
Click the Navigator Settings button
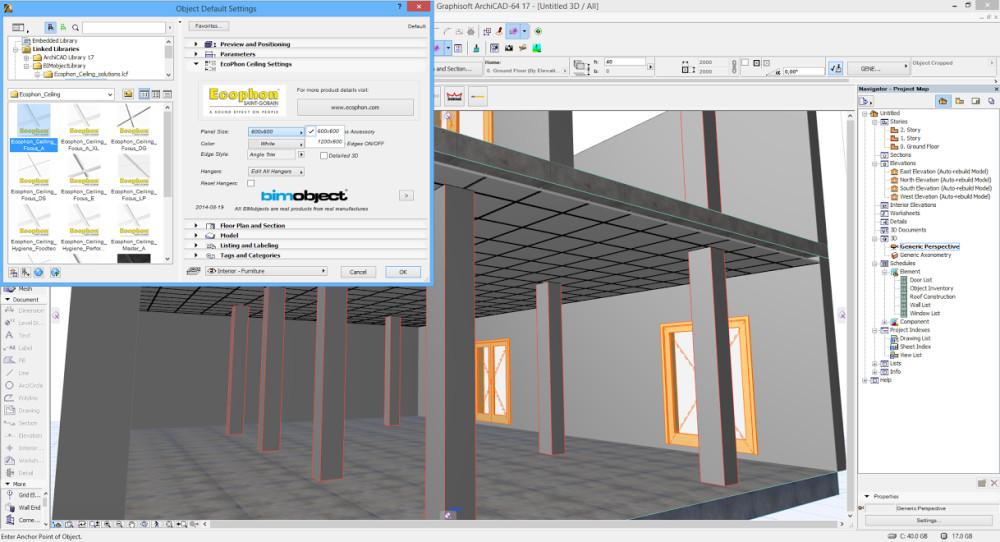point(927,520)
